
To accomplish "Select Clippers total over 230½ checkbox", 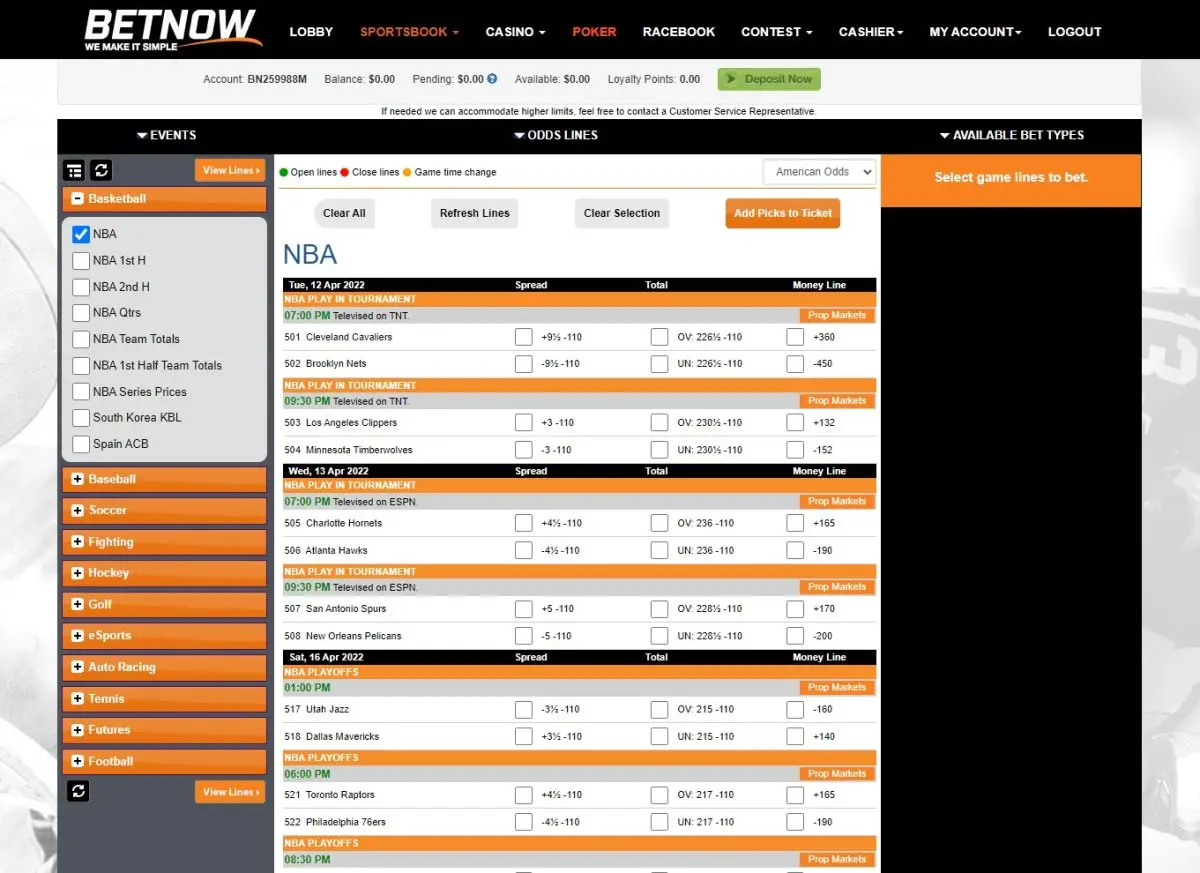I will tap(659, 423).
